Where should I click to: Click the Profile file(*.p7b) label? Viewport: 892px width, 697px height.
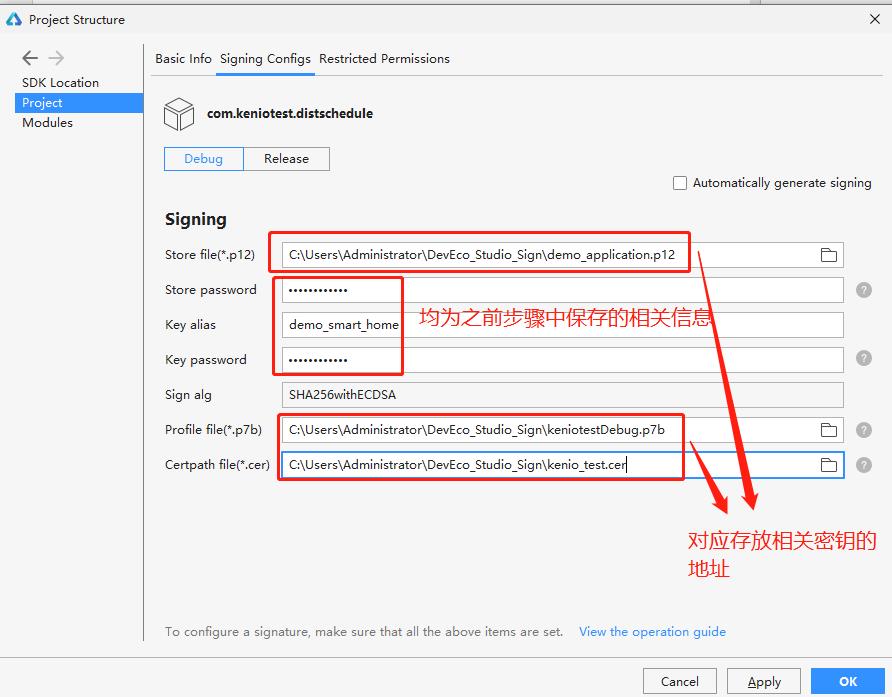213,430
